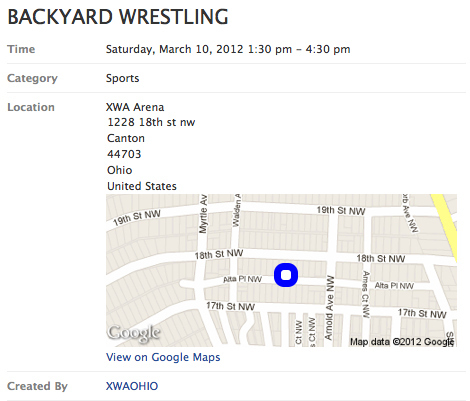The image size is (470, 401).
Task: Click the 1228 18th st nw address line
Action: click(x=151, y=122)
